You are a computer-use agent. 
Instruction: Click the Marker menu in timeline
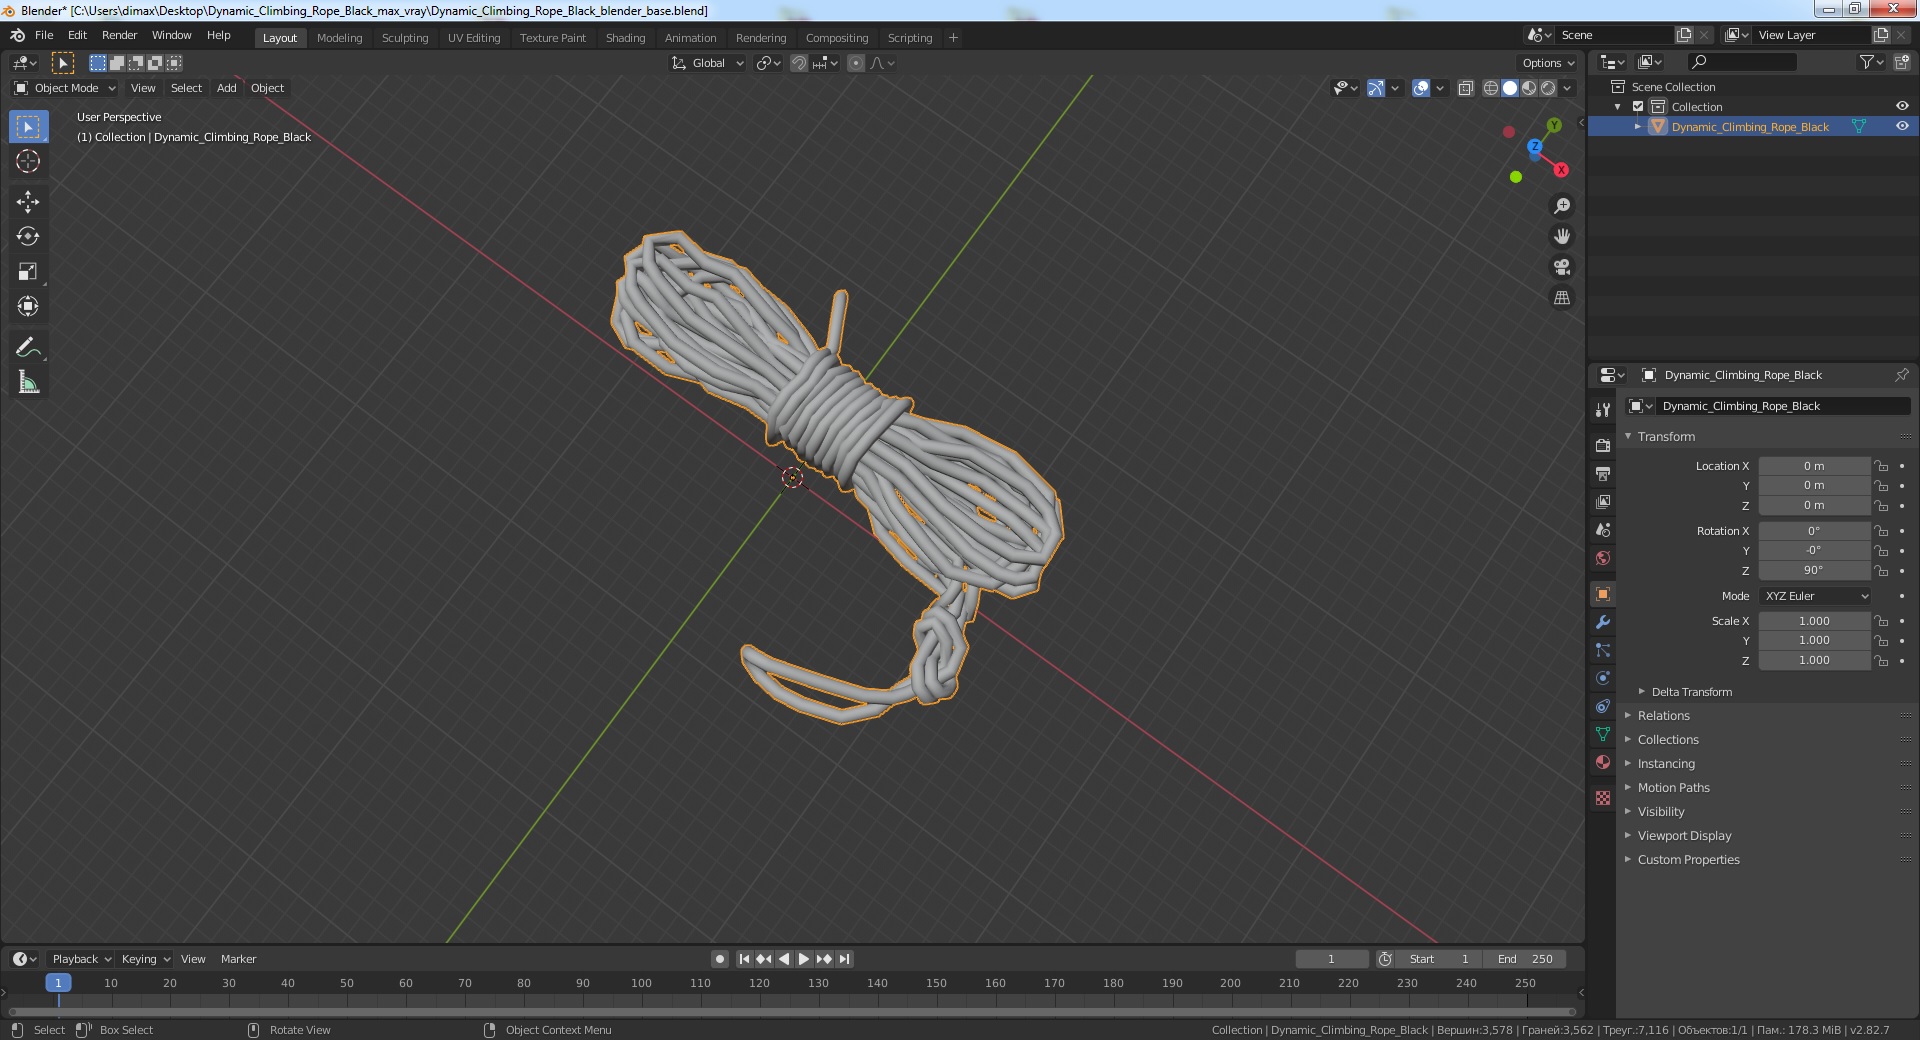point(238,959)
